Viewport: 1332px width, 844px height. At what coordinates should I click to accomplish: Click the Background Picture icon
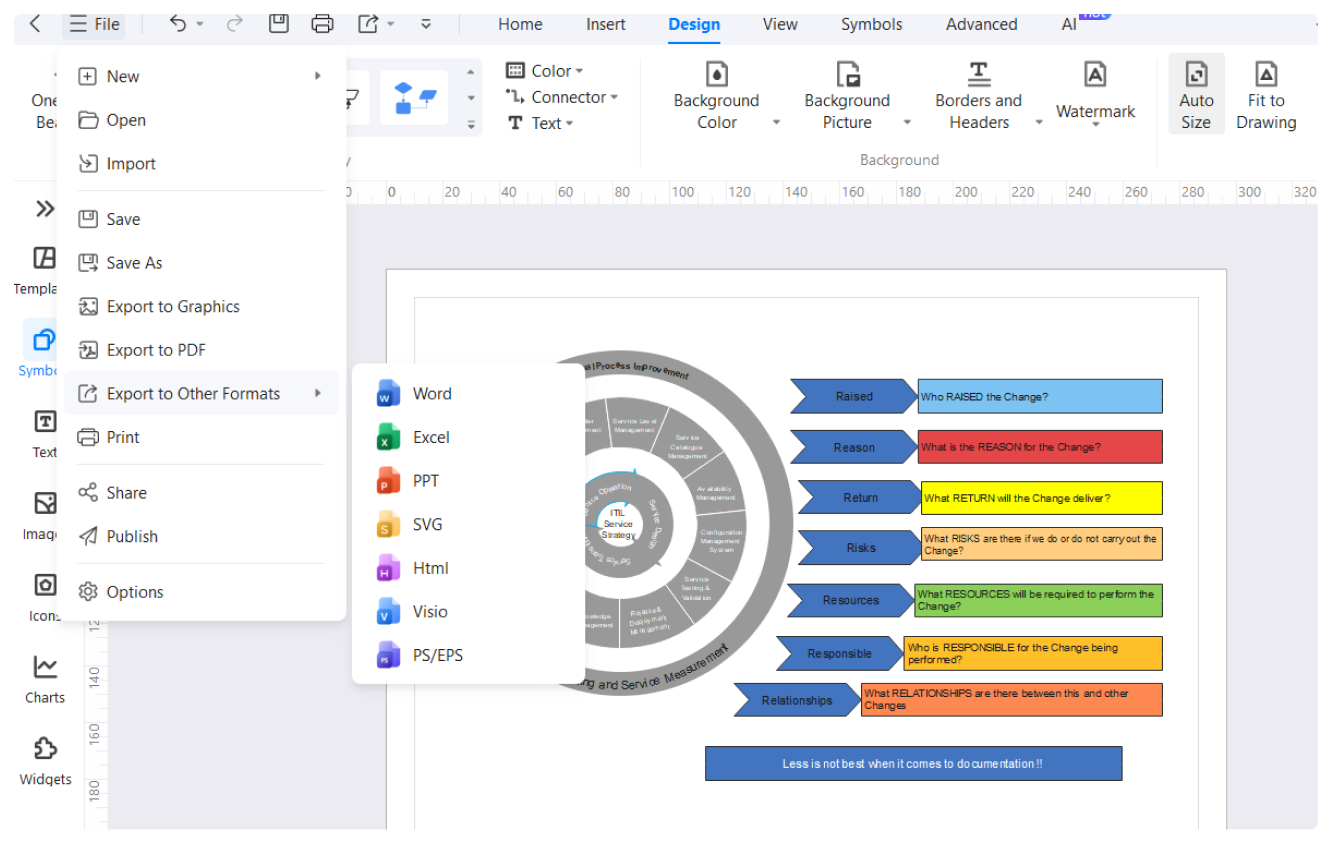848,74
